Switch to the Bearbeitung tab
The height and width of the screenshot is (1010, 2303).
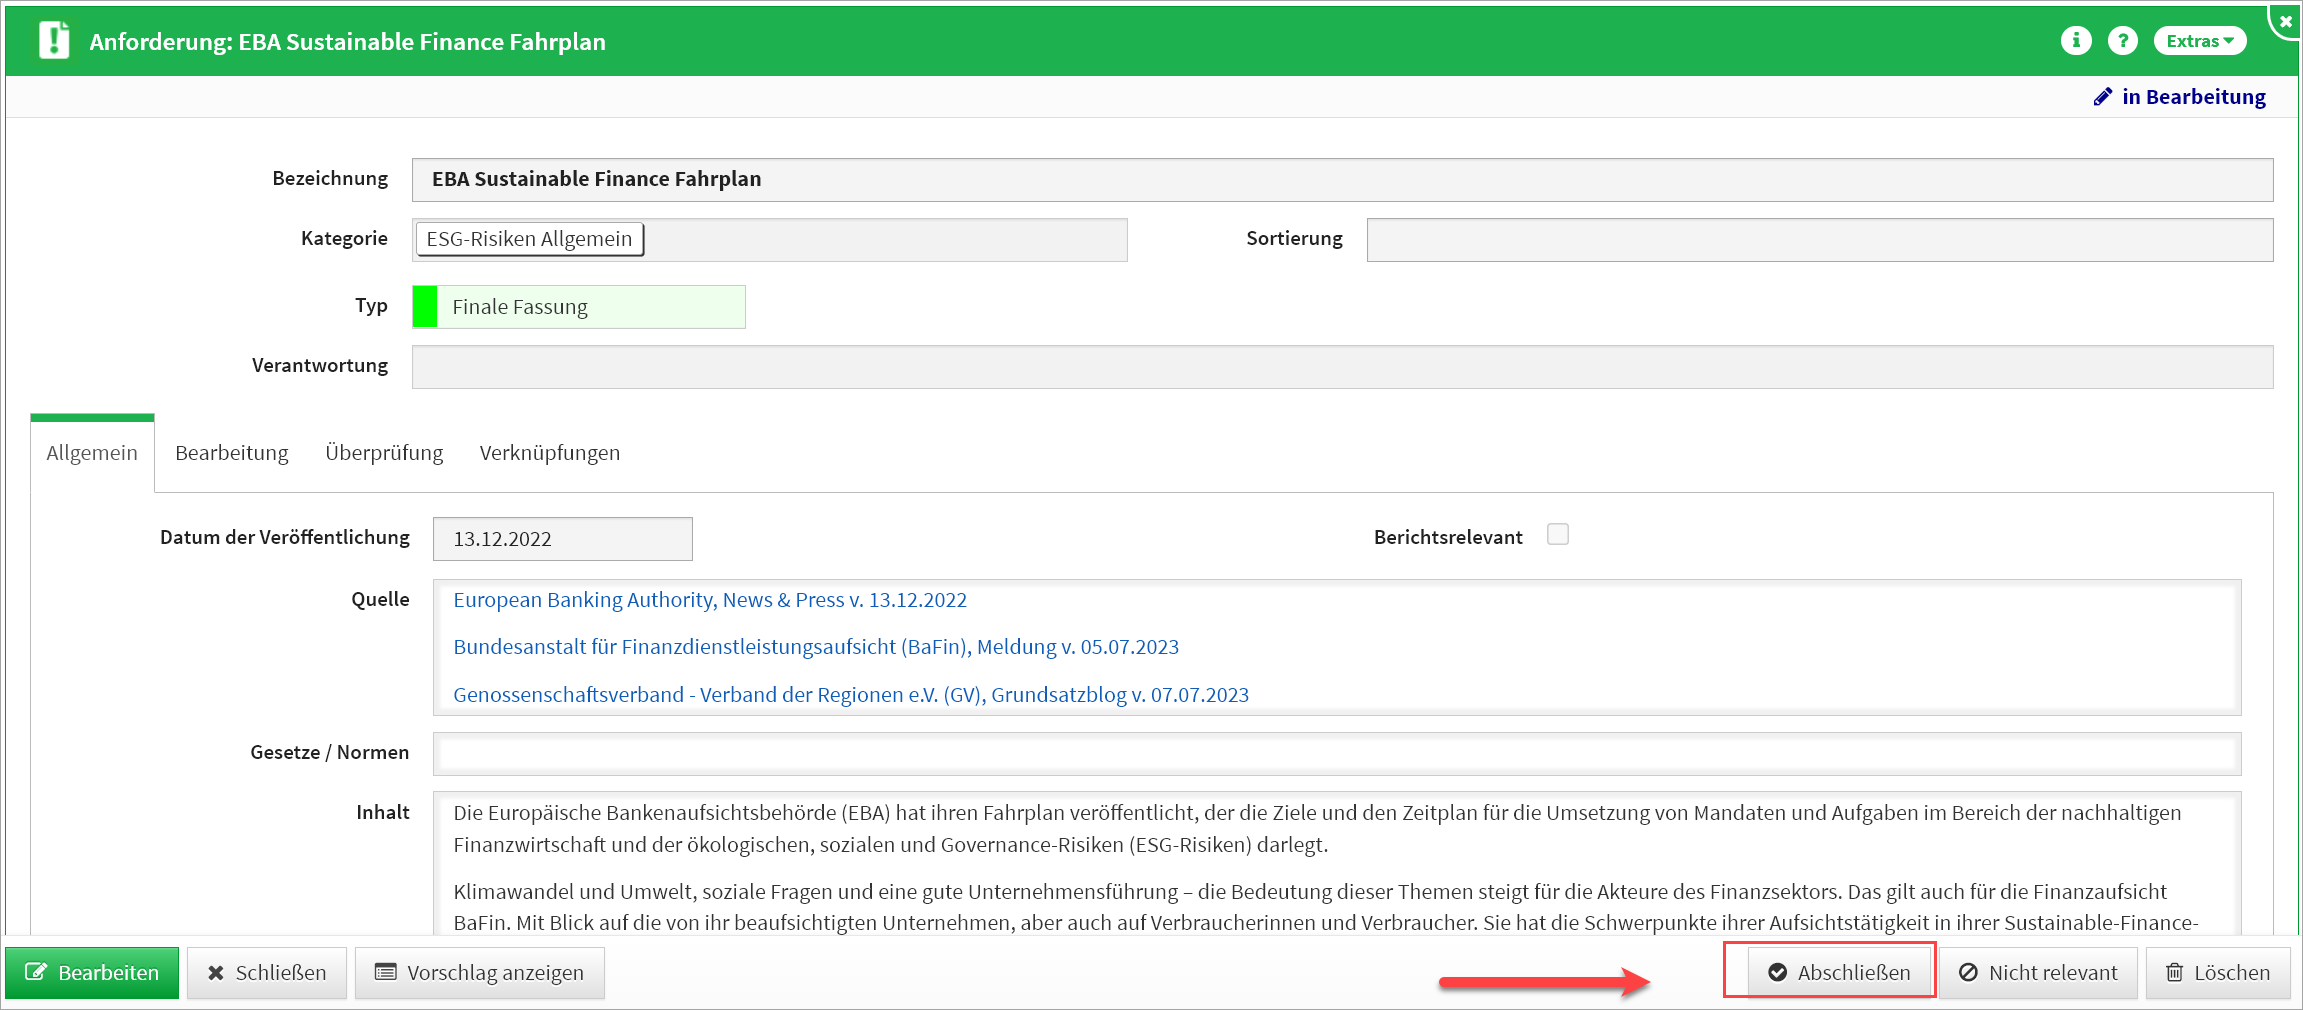click(x=231, y=453)
